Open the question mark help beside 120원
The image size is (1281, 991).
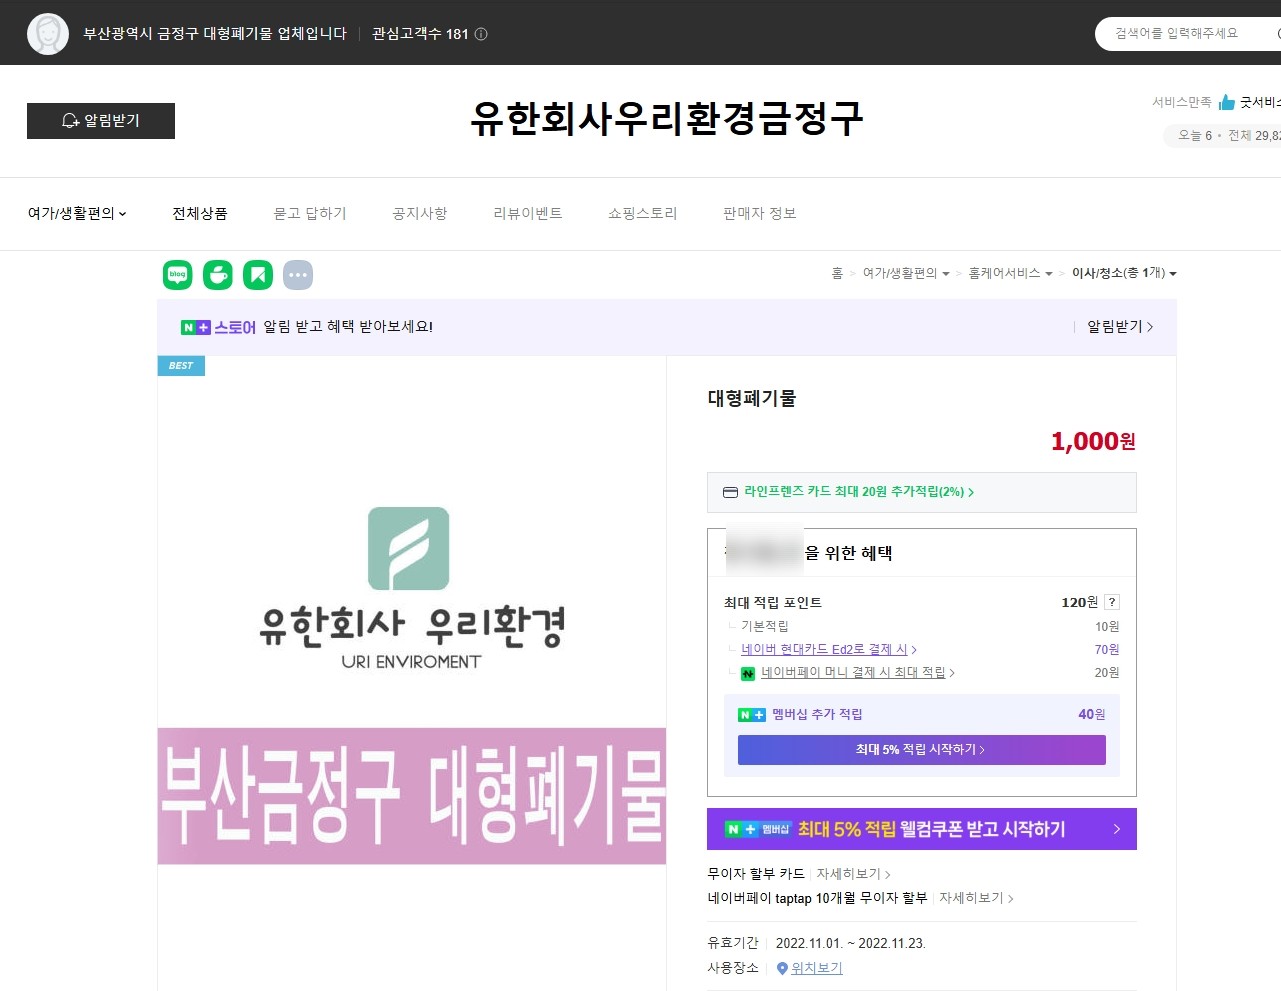[1112, 602]
